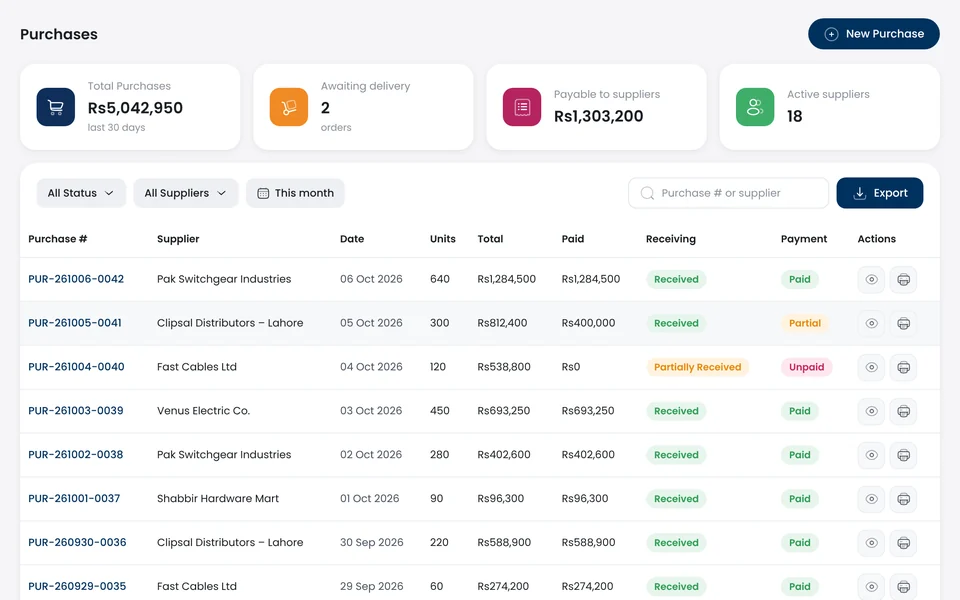Open purchase link PUR-261006-0042
This screenshot has height=600, width=960.
(x=76, y=279)
